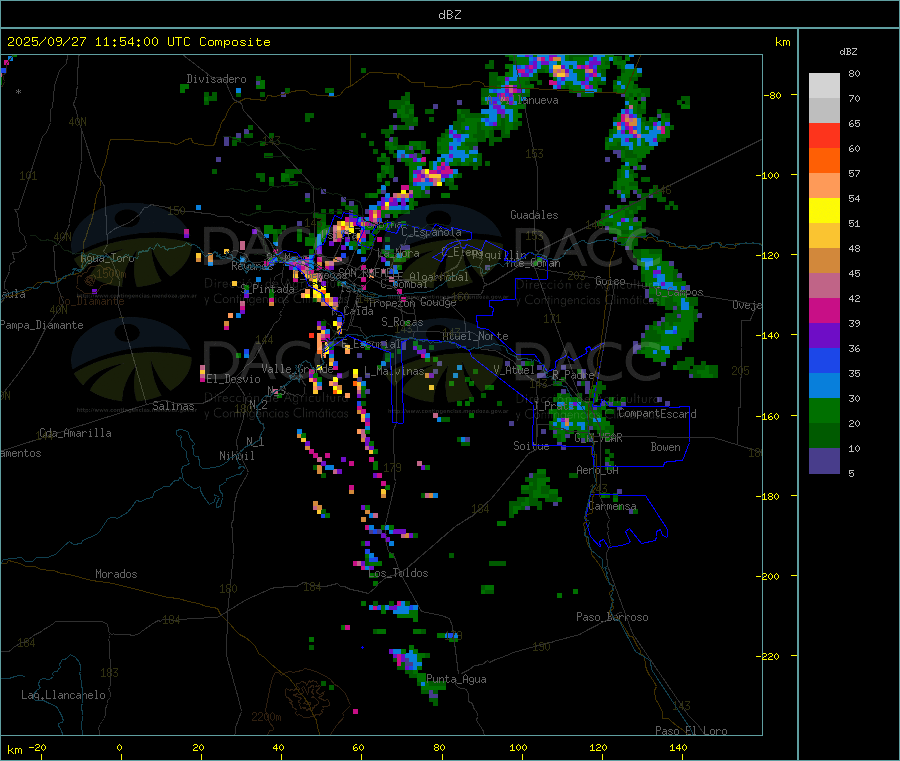Click the '-80' km tick on the vertical axis
900x761 pixels.
(773, 95)
